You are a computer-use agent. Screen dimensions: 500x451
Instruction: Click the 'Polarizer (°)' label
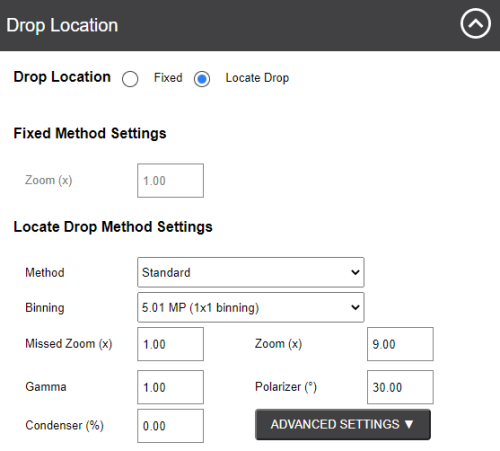coord(286,387)
